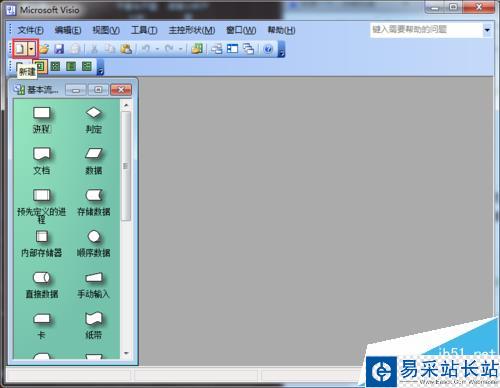This screenshot has height=388, width=500.
Task: Click the help question input box
Action: pyautogui.click(x=426, y=30)
